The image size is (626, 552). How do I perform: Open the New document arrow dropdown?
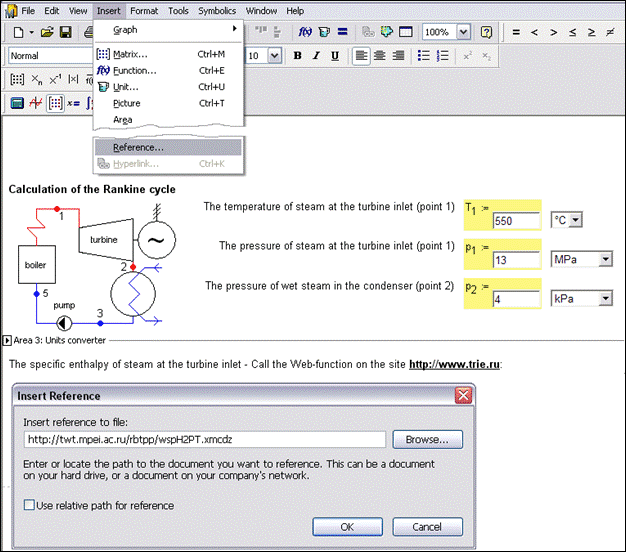coord(31,32)
